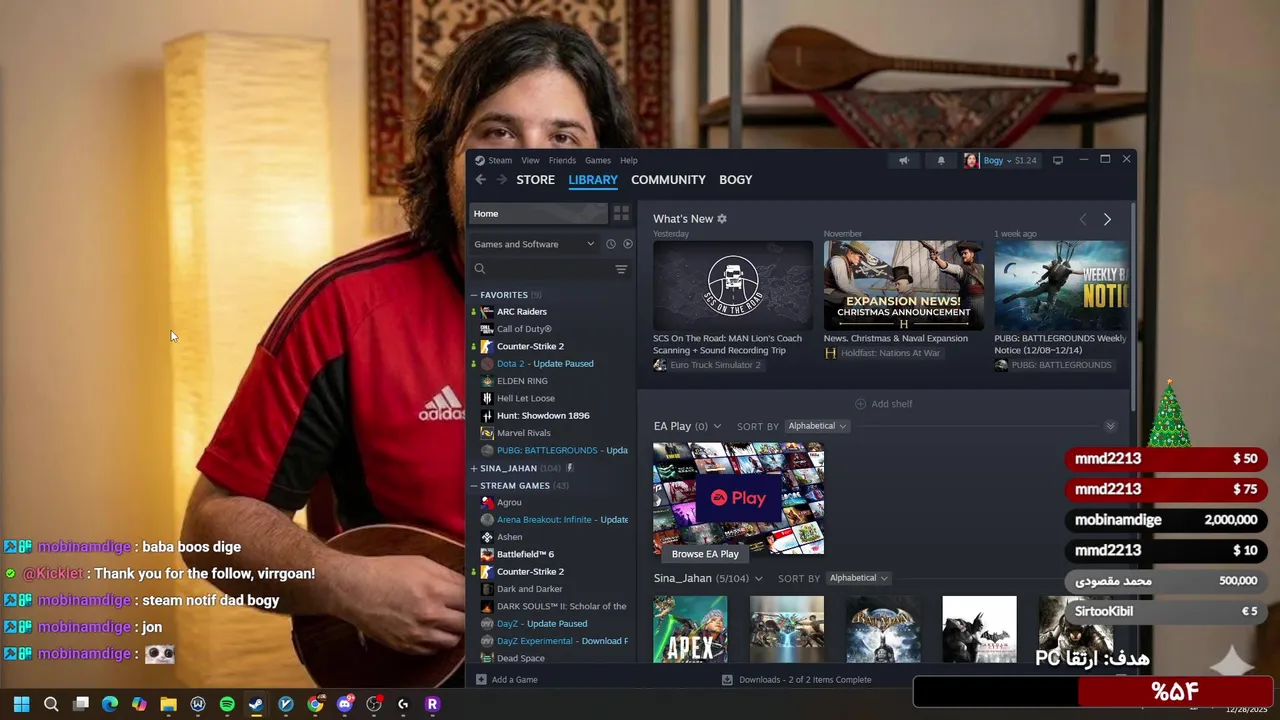Select Battlefield 6 in STREAM GAMES
The image size is (1280, 720).
[x=525, y=554]
